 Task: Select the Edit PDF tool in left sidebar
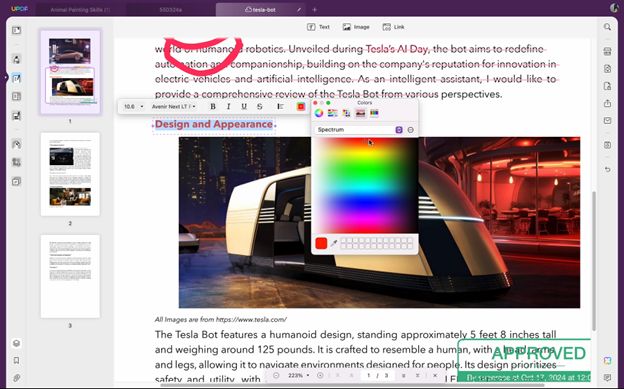coord(16,78)
